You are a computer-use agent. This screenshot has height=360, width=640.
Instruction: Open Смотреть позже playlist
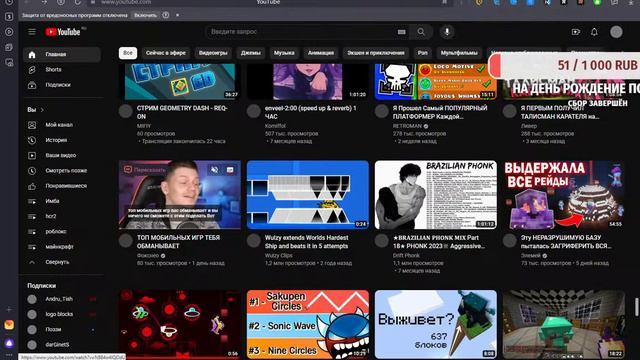point(62,171)
